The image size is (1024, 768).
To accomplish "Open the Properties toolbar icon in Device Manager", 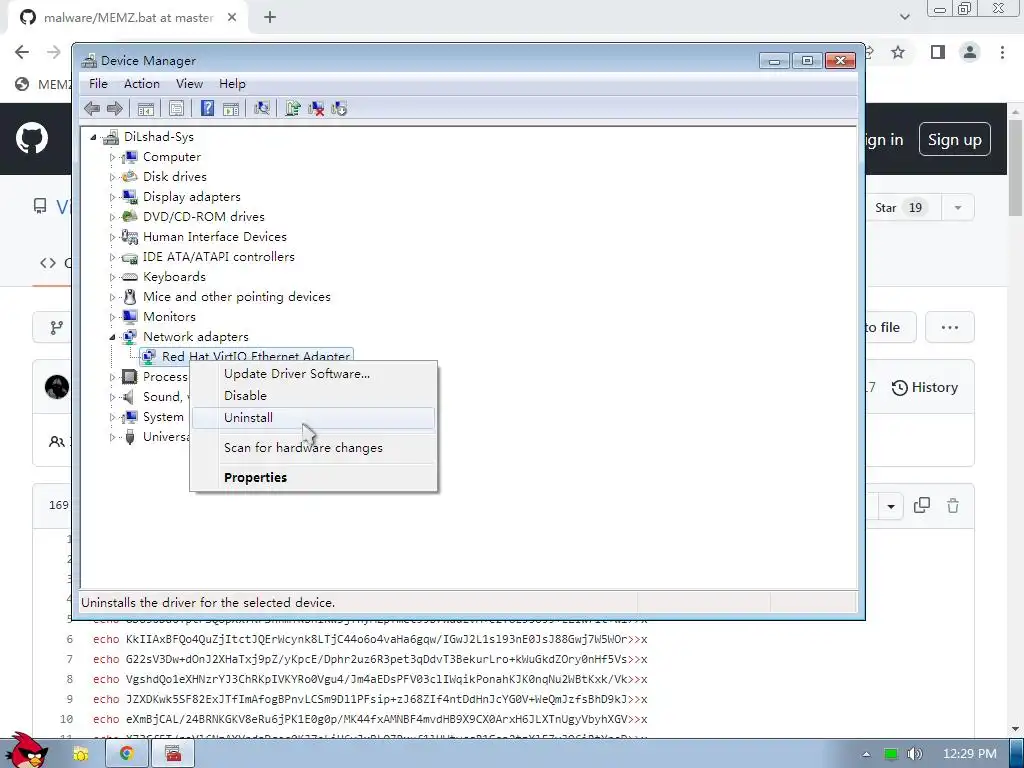I will point(176,108).
